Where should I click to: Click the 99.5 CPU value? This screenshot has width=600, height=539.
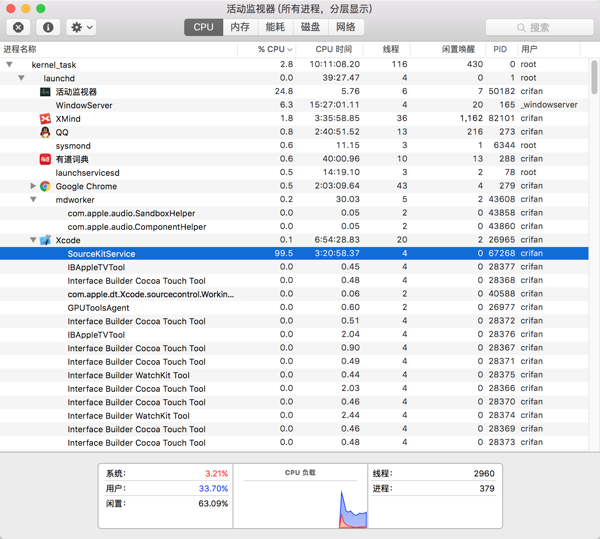284,253
